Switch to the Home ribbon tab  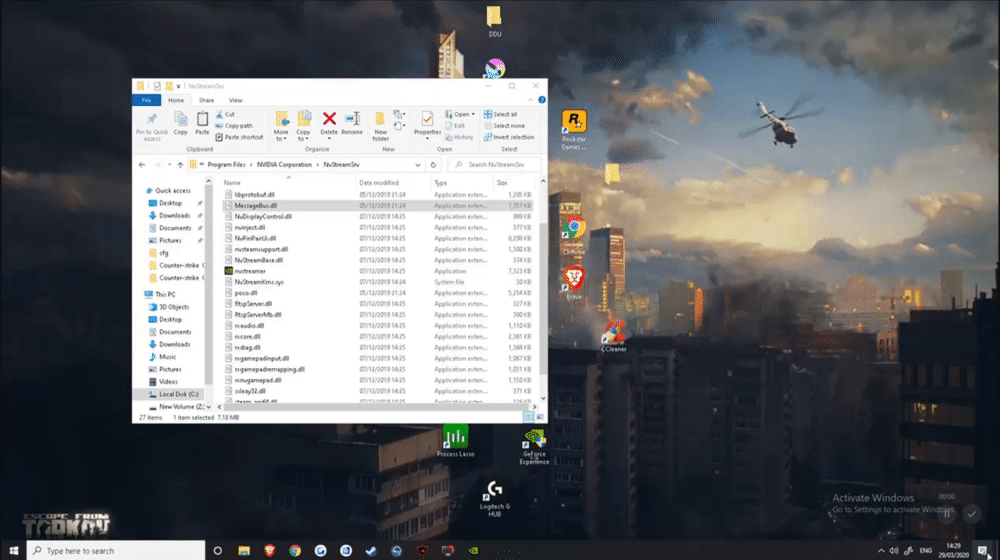(x=175, y=100)
